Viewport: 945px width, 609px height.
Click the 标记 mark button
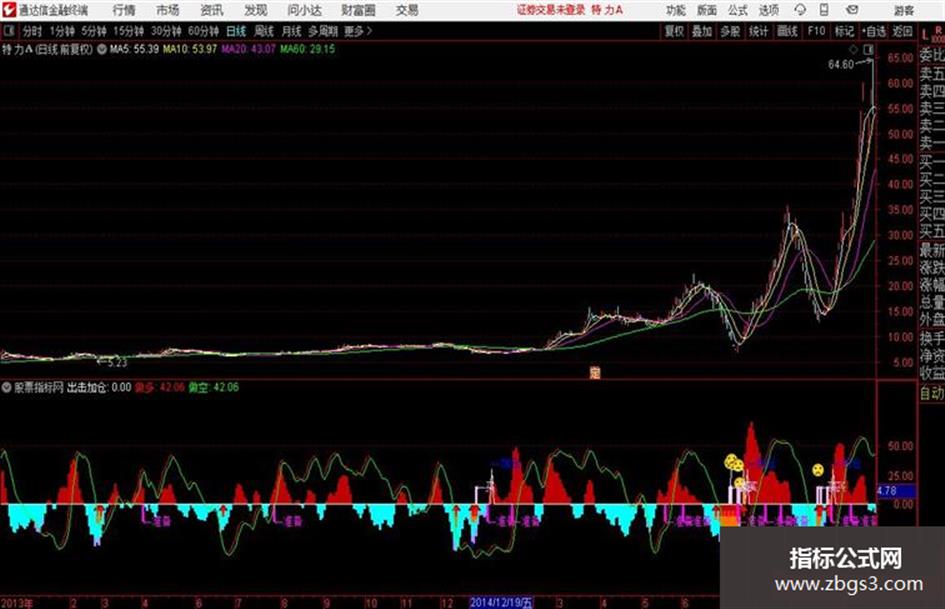(844, 31)
